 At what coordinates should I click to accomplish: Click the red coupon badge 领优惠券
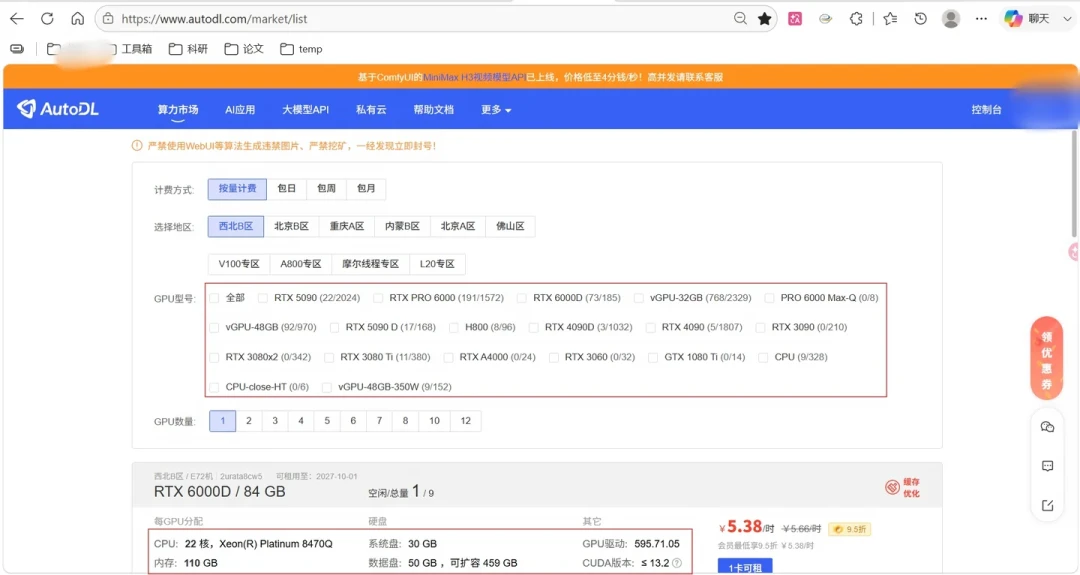pyautogui.click(x=1047, y=358)
